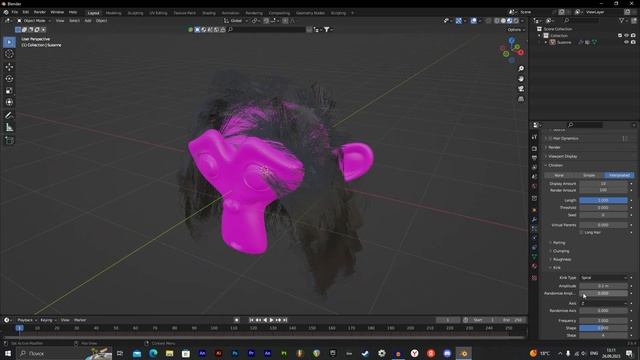Expand the Clumping subpanel
This screenshot has width=640, height=360.
point(560,251)
